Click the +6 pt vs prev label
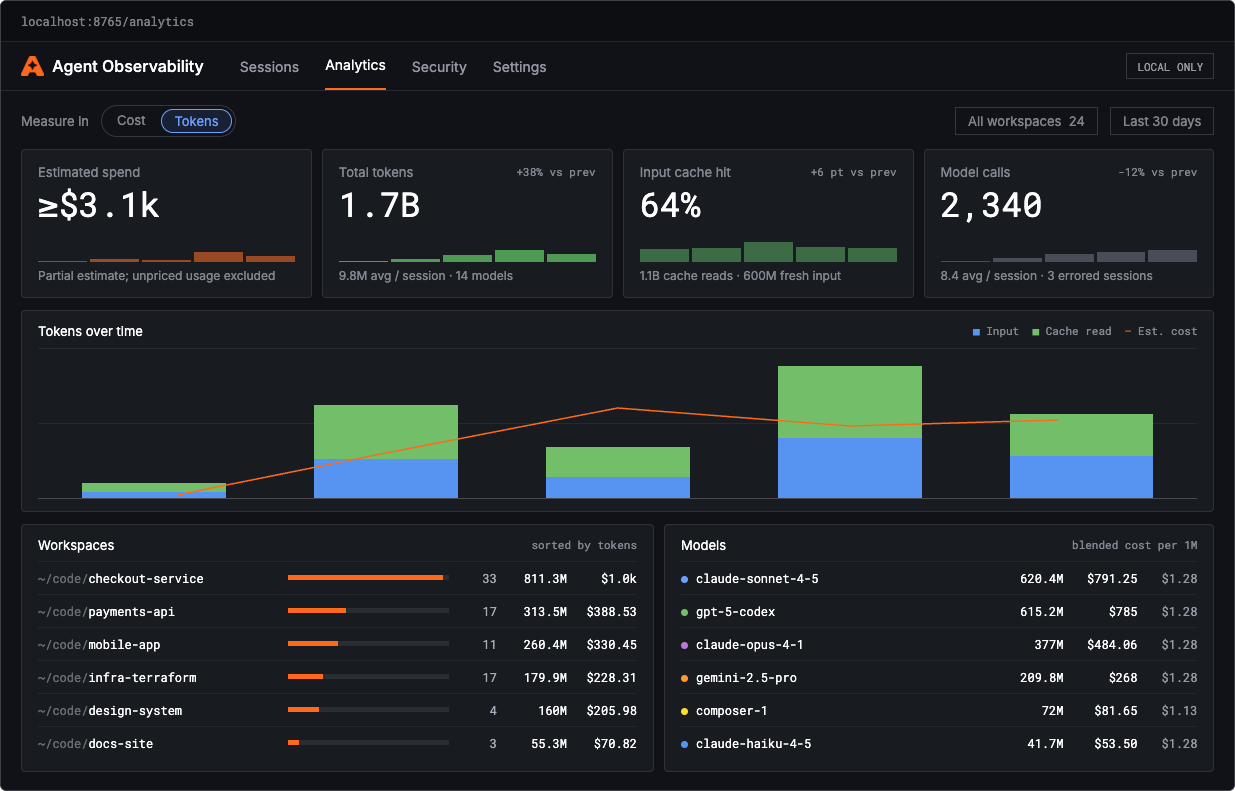The image size is (1235, 791). coord(854,172)
